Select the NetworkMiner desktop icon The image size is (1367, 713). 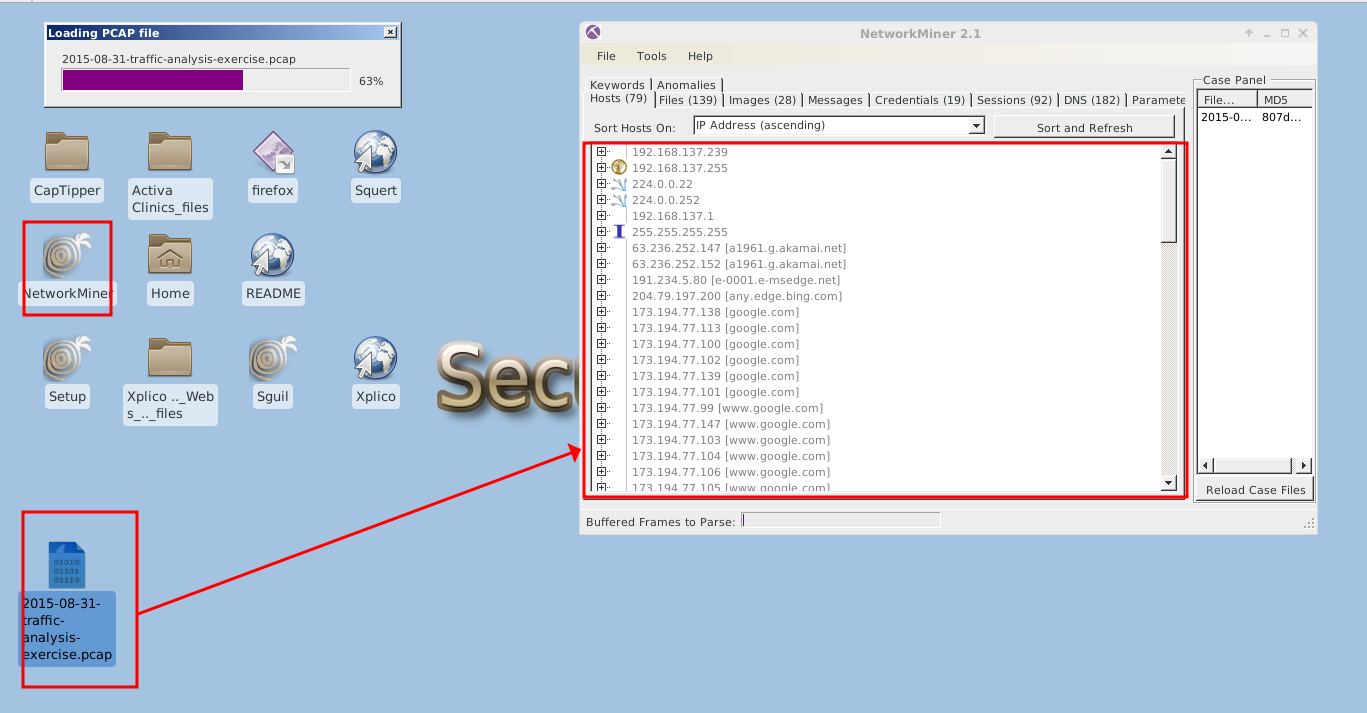(67, 255)
